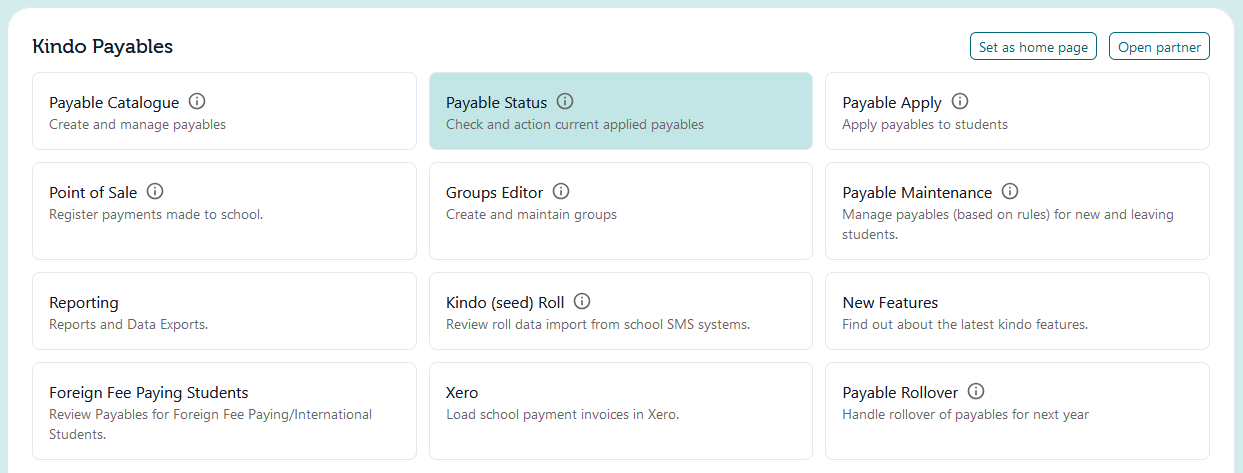Show info for Groups Editor
1243x473 pixels.
tap(561, 191)
